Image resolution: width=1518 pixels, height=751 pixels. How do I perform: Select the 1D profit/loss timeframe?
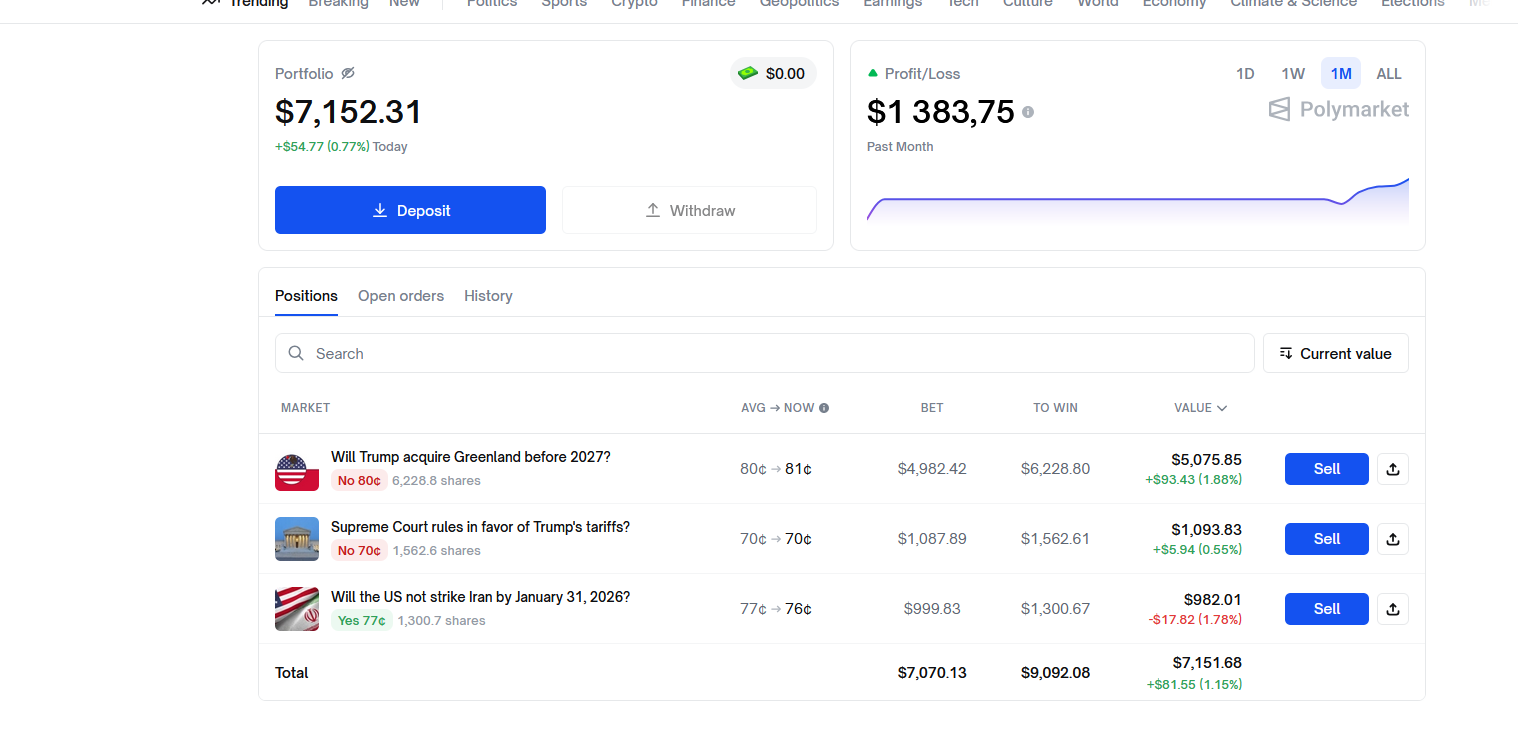pyautogui.click(x=1245, y=73)
